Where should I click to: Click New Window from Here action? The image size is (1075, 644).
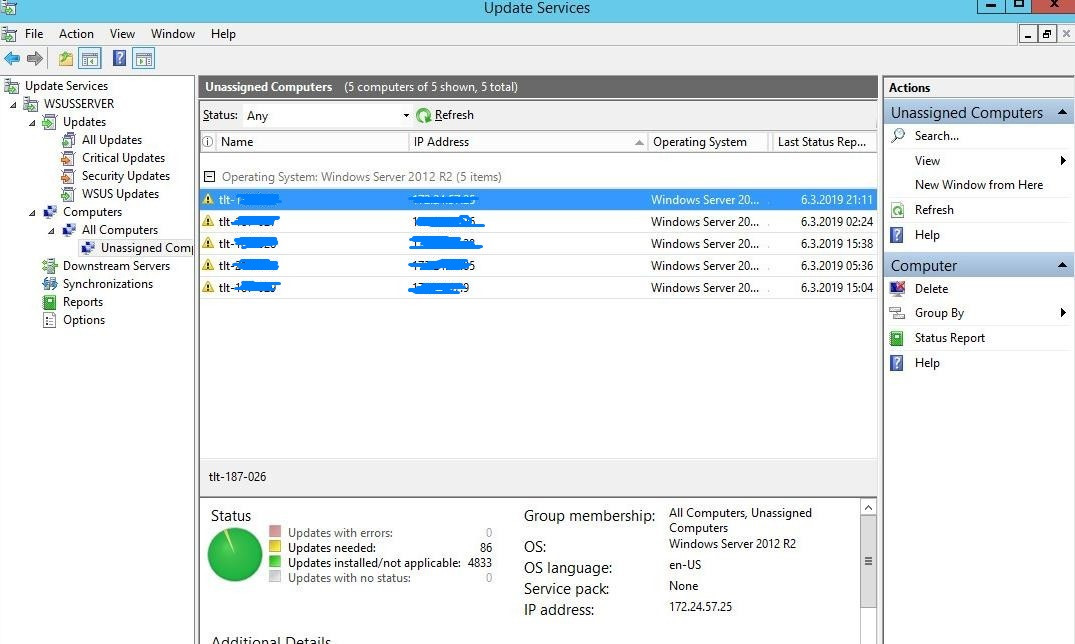[978, 184]
